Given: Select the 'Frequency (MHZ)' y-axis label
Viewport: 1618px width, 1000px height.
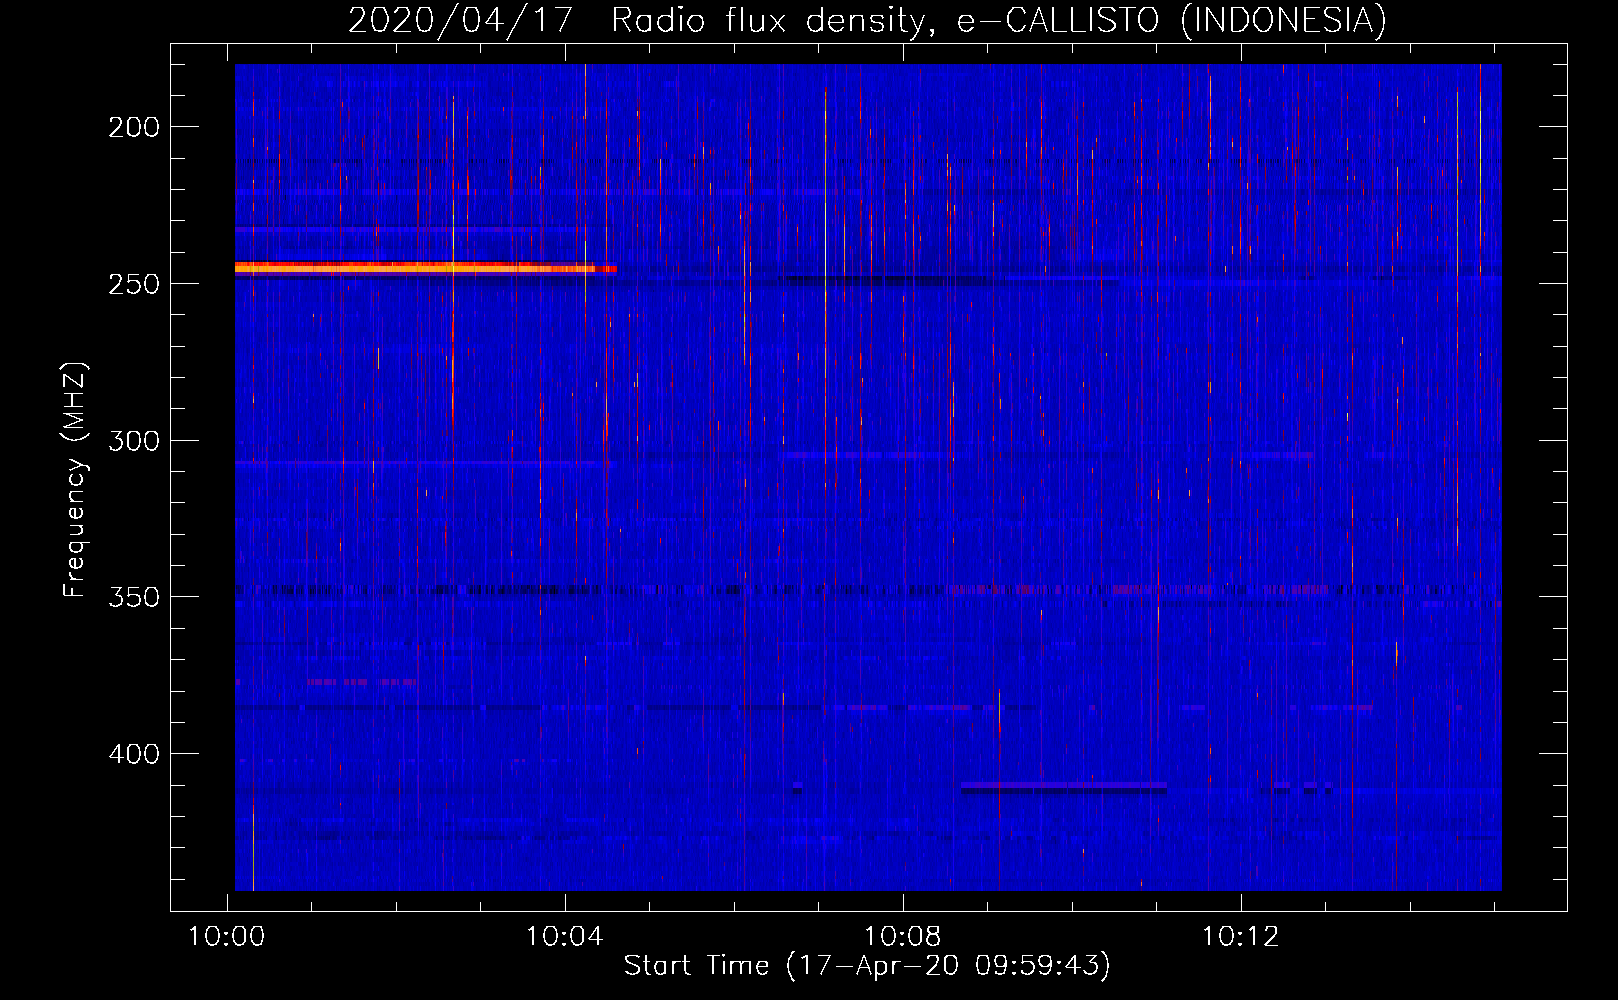Looking at the screenshot, I should [75, 480].
